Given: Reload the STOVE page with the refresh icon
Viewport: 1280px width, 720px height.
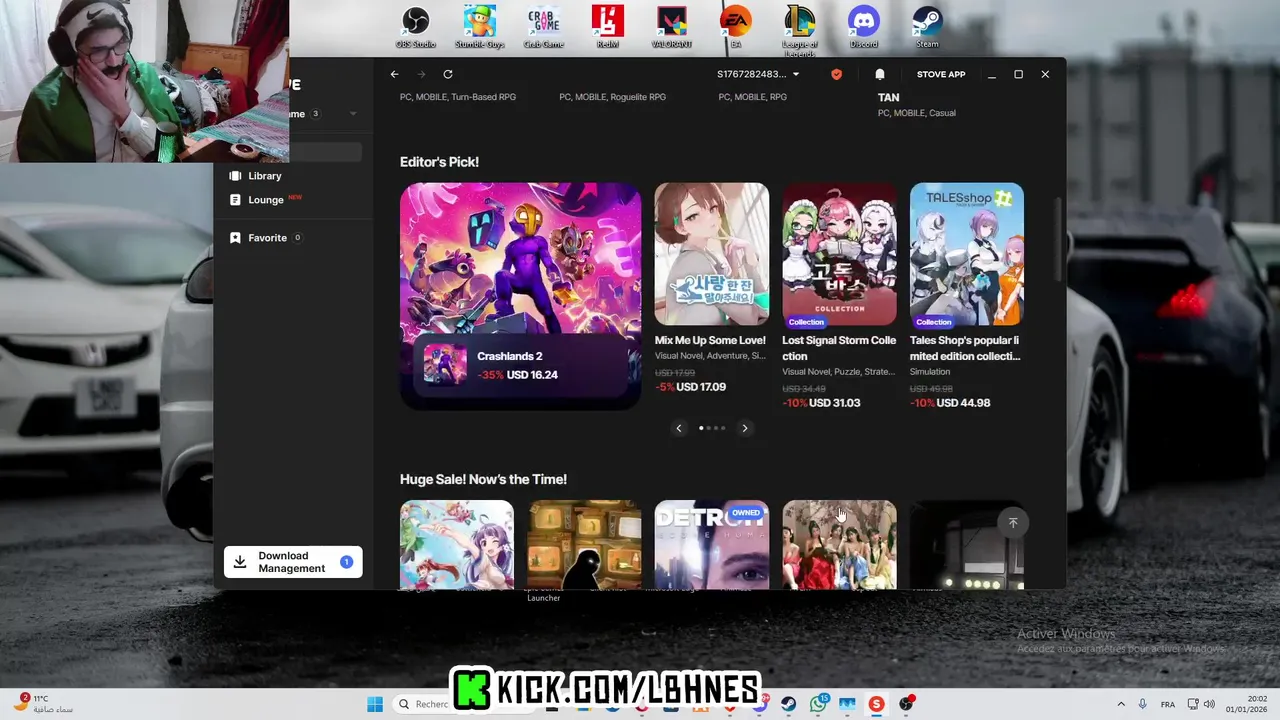Looking at the screenshot, I should coord(448,74).
